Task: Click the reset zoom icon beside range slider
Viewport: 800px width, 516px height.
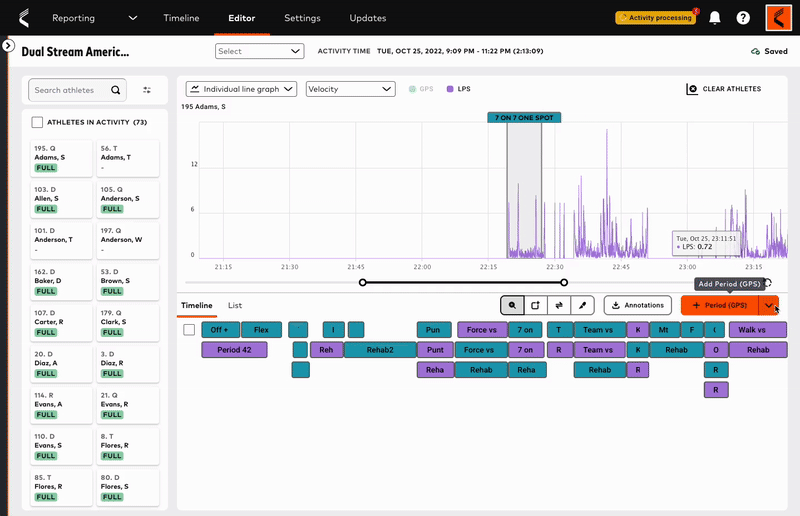Action: (x=767, y=283)
